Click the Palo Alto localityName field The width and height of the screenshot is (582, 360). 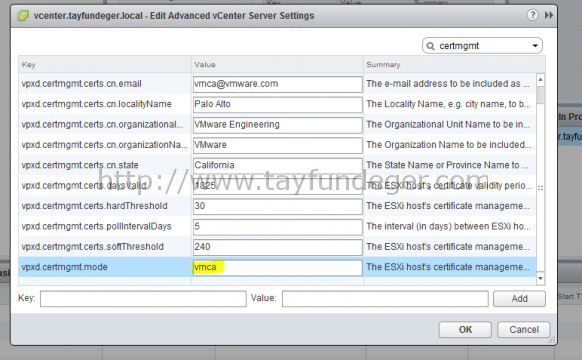click(x=278, y=105)
